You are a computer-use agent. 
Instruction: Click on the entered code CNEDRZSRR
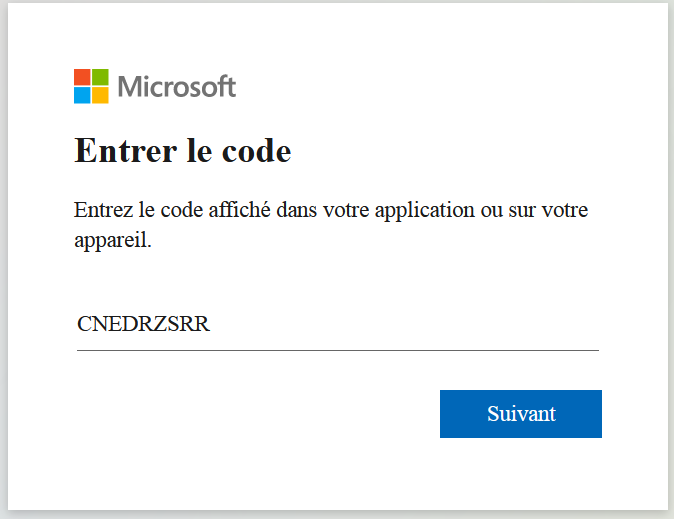(x=143, y=325)
